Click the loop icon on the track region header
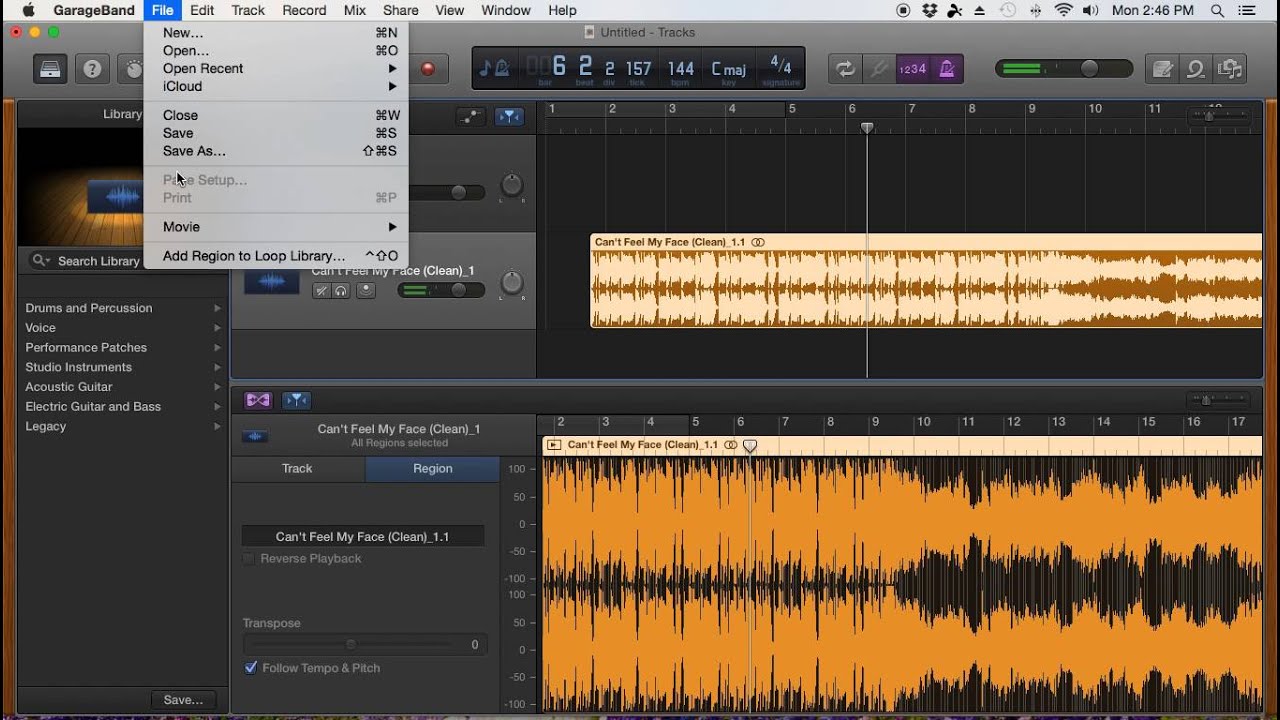 click(758, 242)
